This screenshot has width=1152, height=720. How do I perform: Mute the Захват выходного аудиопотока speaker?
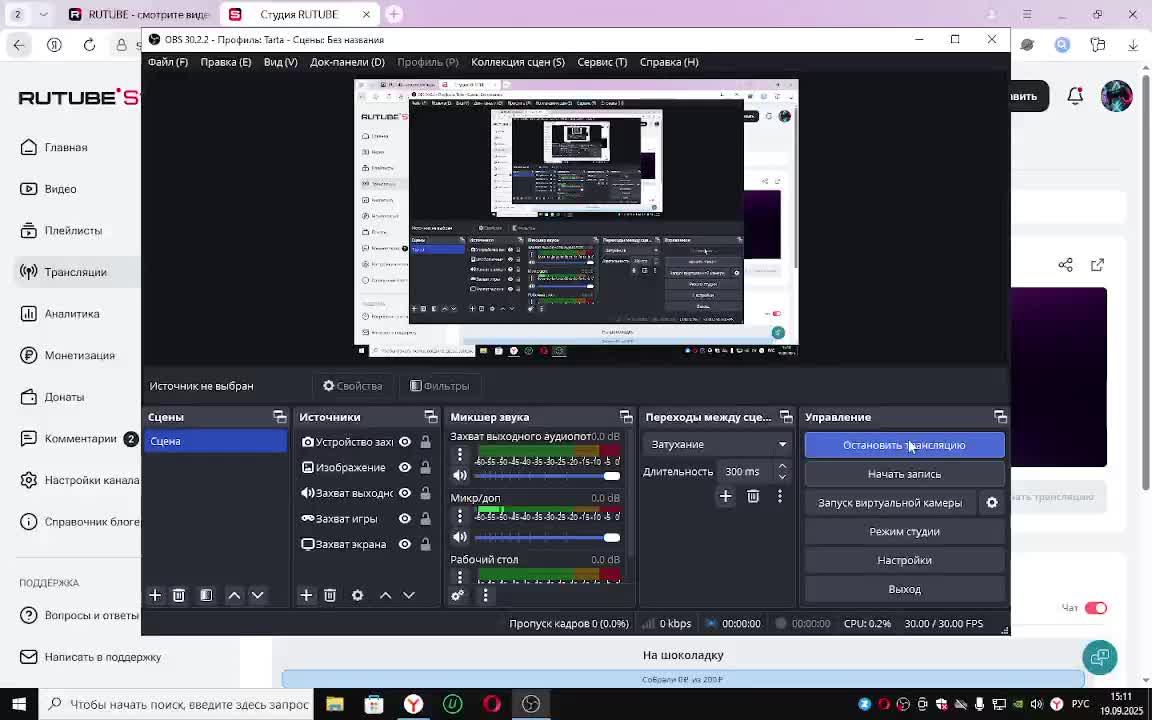[x=460, y=475]
